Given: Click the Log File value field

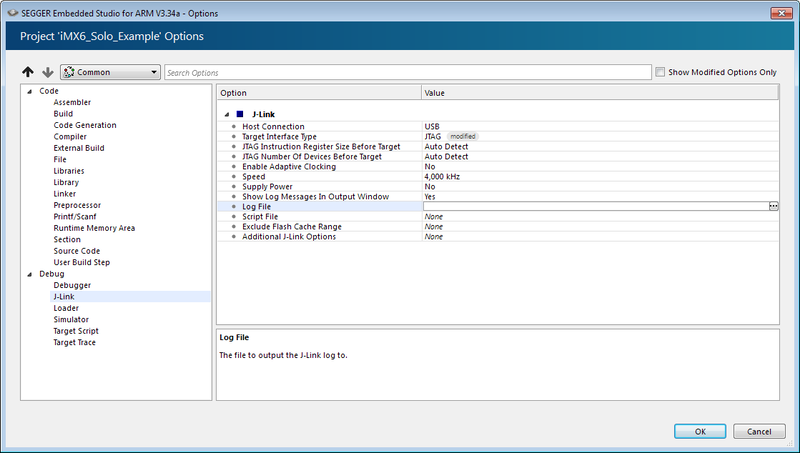Looking at the screenshot, I should [594, 206].
